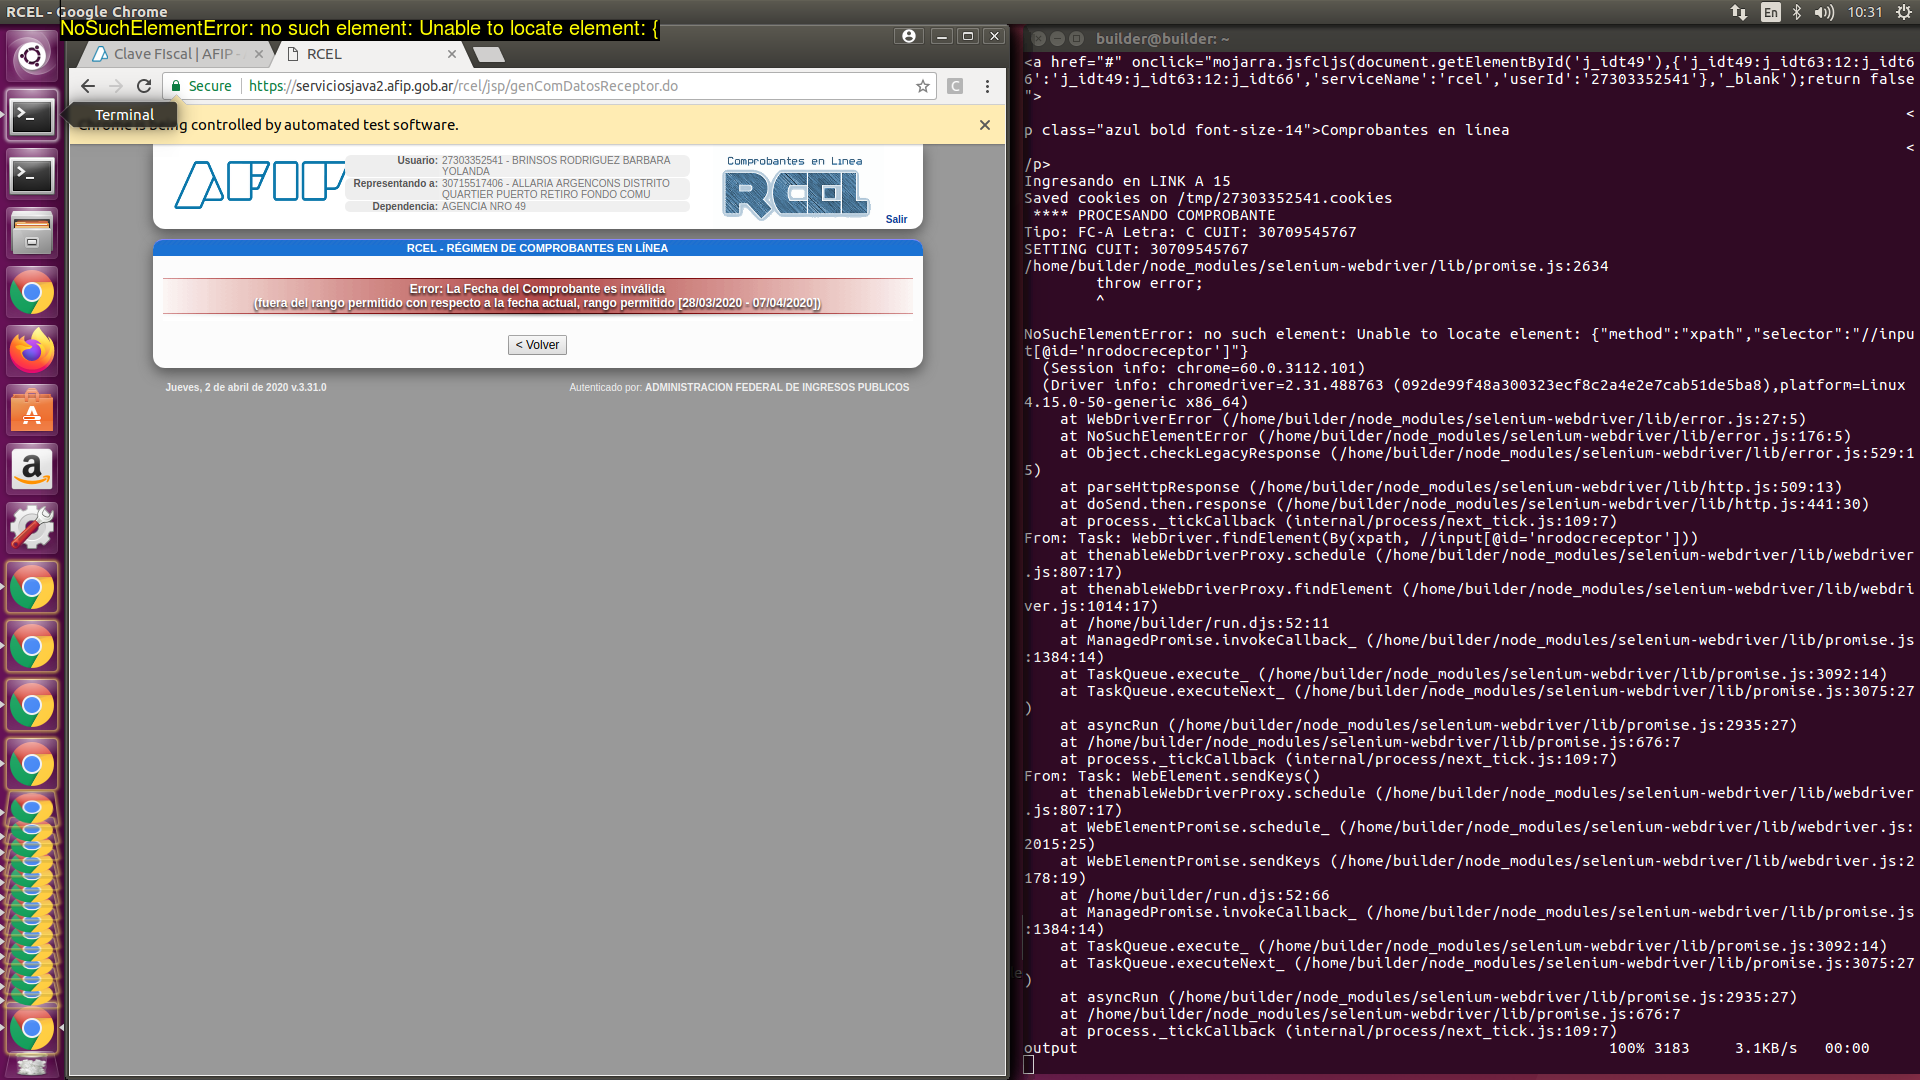
Task: Click the Chrome launcher below Terminal icons
Action: [x=32, y=293]
